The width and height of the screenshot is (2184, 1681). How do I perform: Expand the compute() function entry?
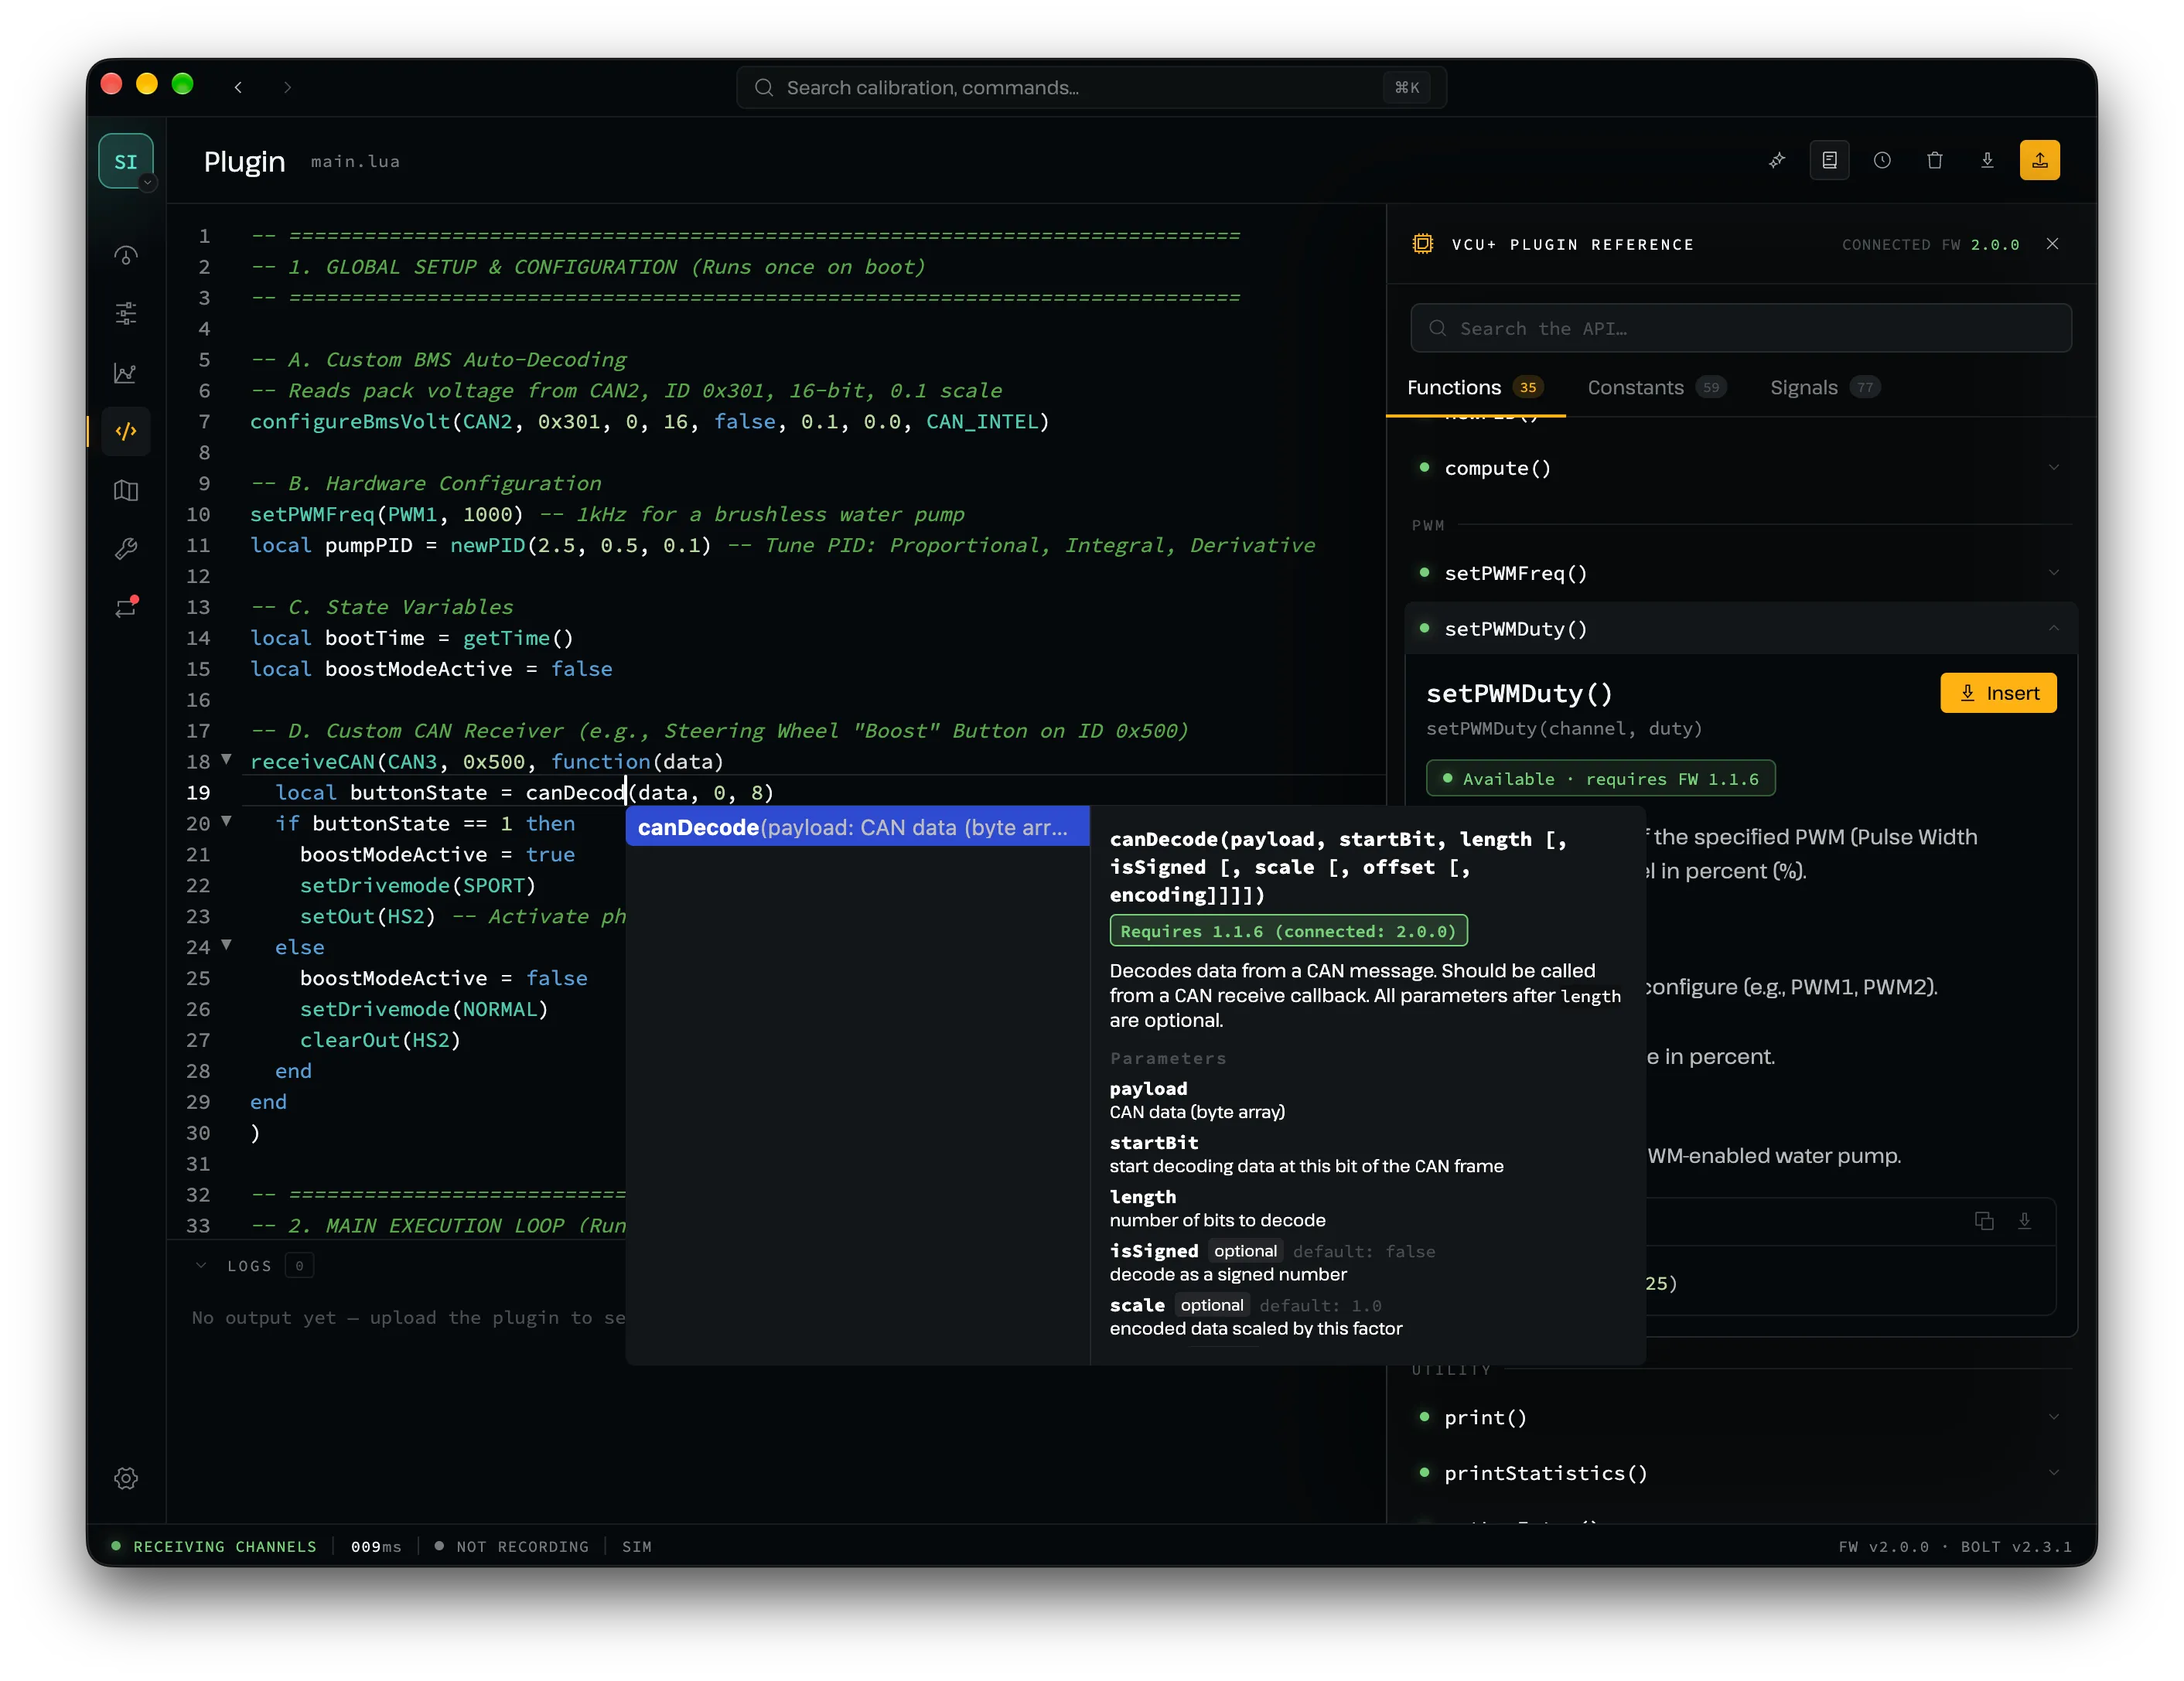1740,468
